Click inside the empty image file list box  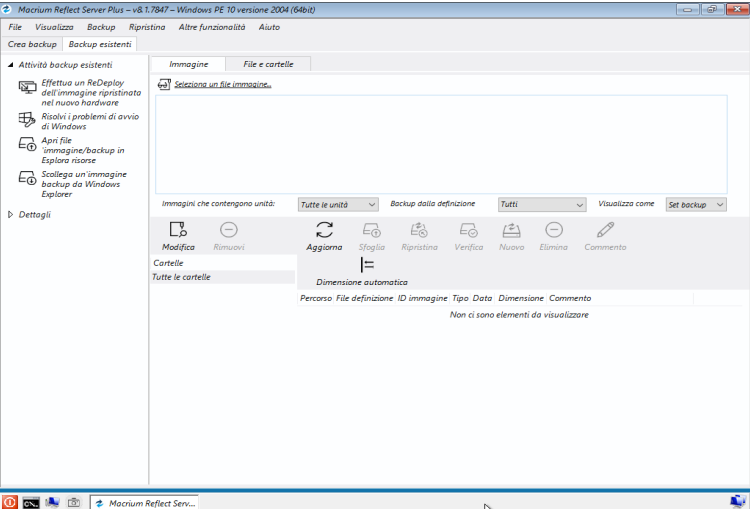tap(441, 144)
